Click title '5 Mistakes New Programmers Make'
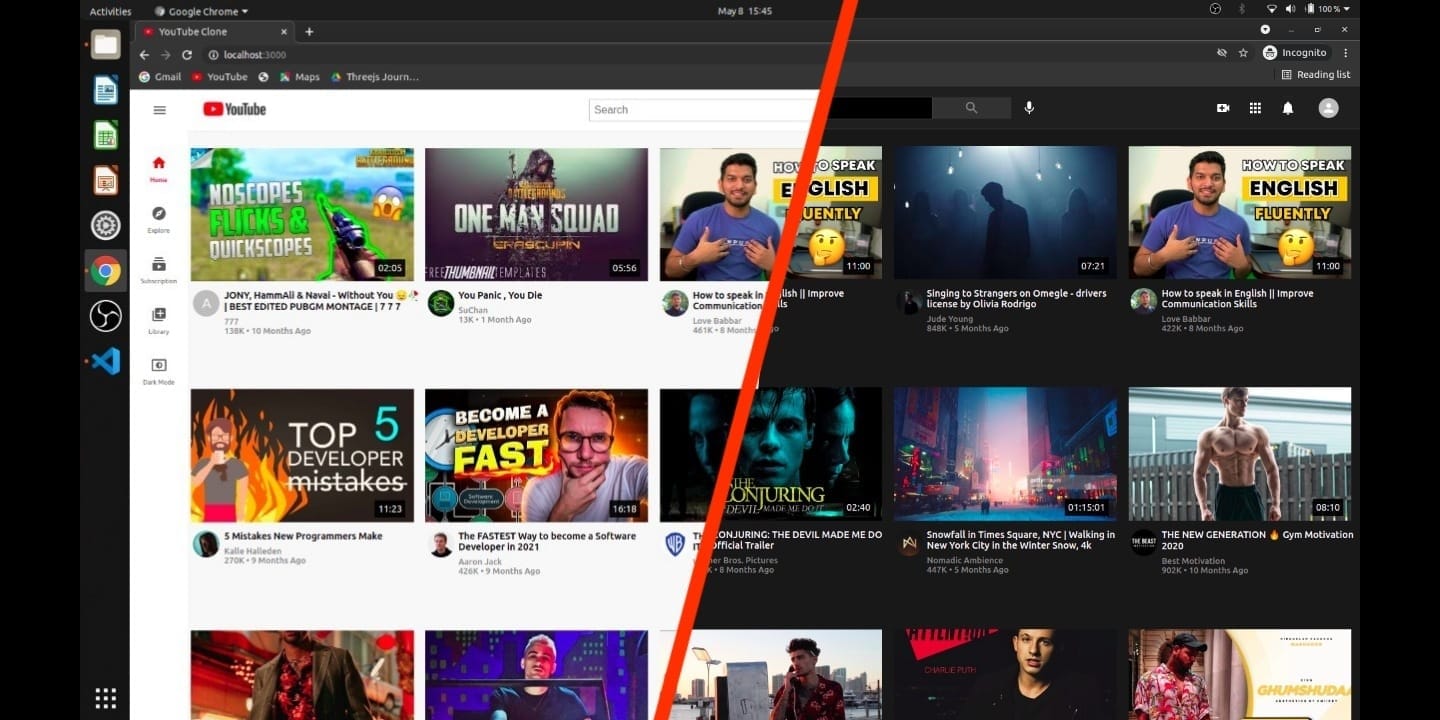The height and width of the screenshot is (720, 1440). 303,536
